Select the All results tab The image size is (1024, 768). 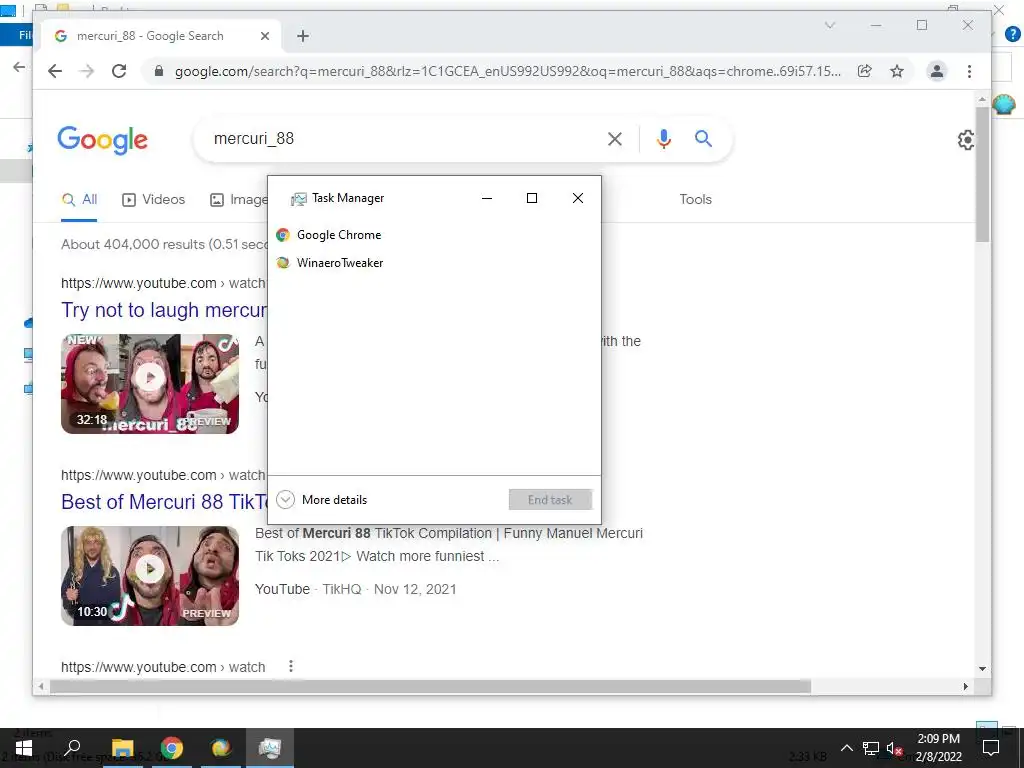(x=80, y=200)
